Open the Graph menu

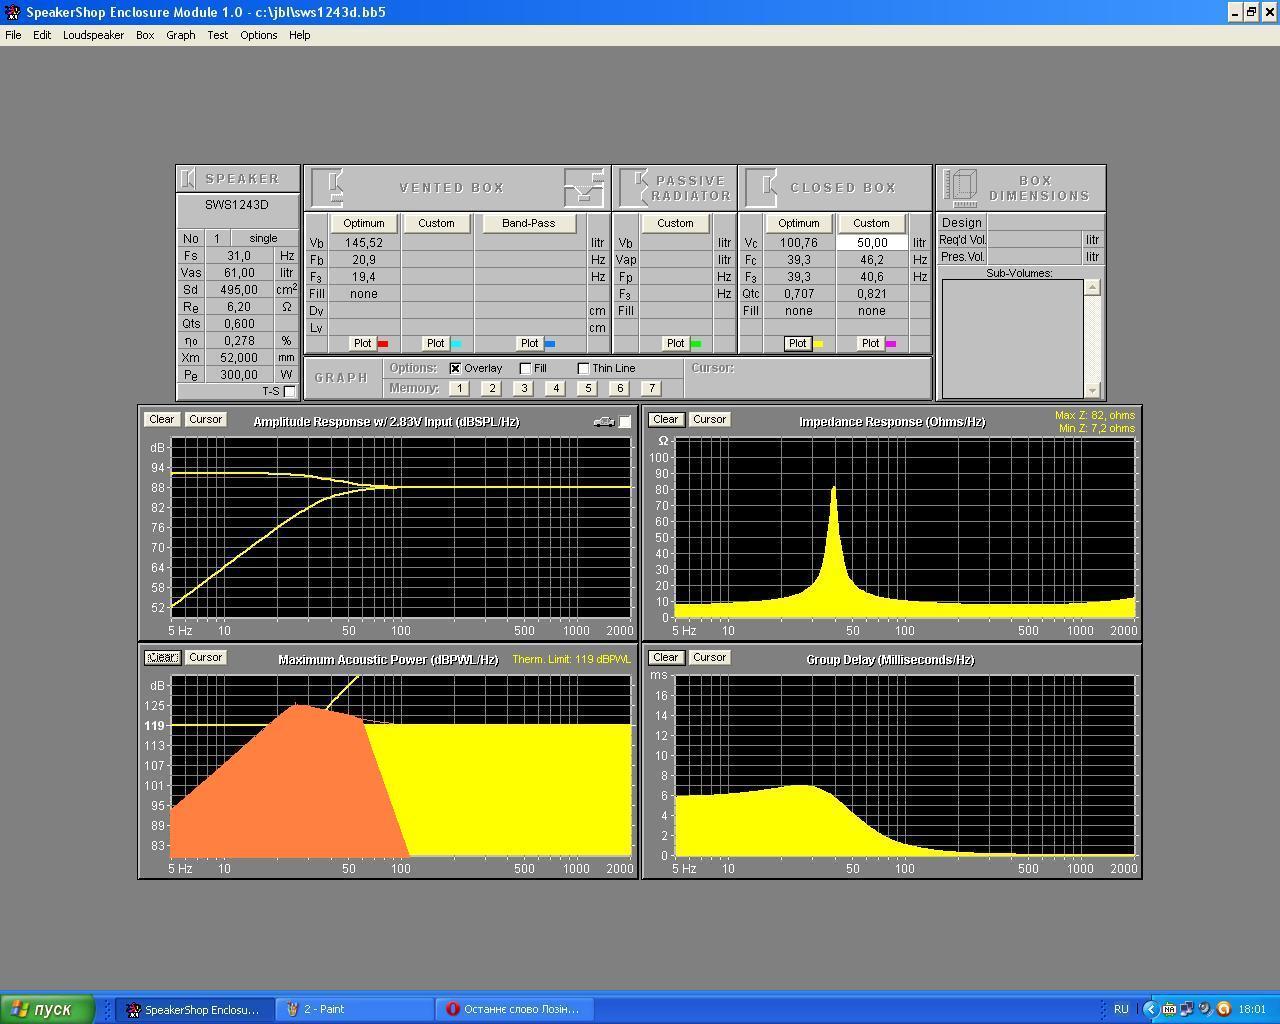coord(180,35)
